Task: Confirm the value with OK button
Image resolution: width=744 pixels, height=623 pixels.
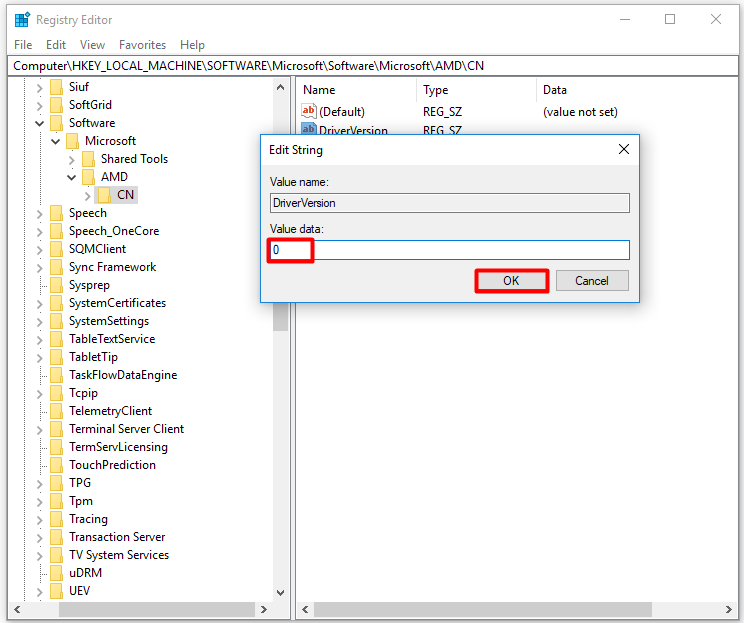Action: point(512,281)
